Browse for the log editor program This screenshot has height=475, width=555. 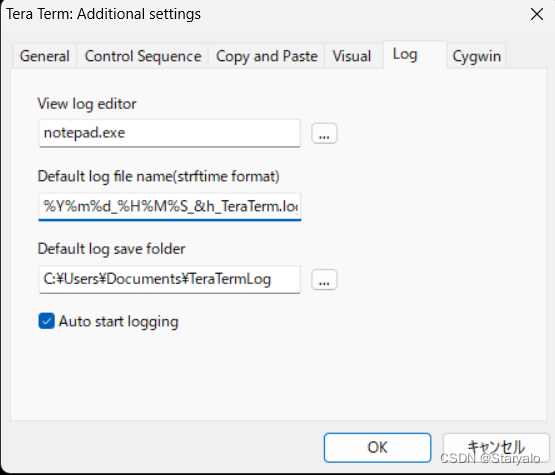point(324,133)
